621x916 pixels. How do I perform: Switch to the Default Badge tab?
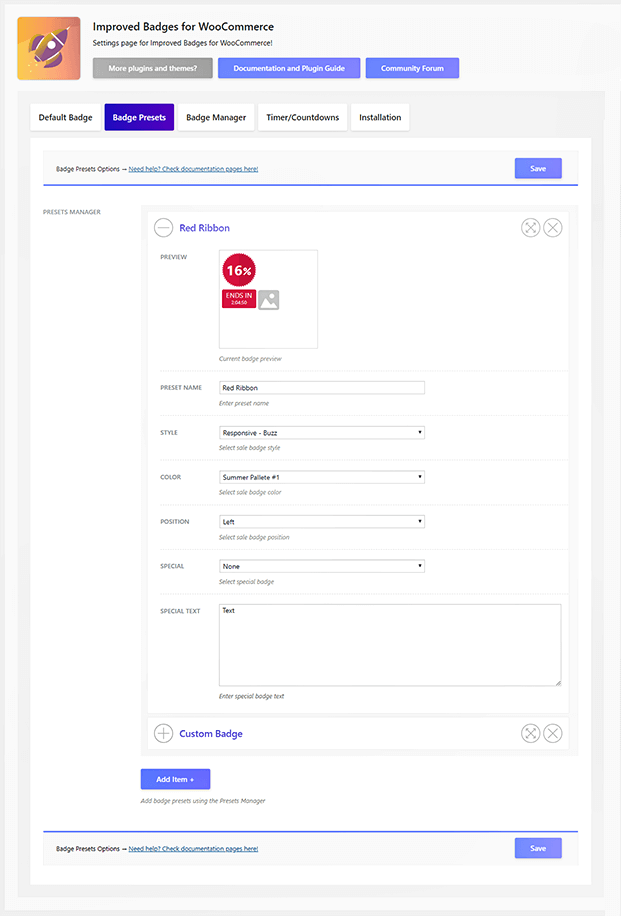click(x=66, y=118)
